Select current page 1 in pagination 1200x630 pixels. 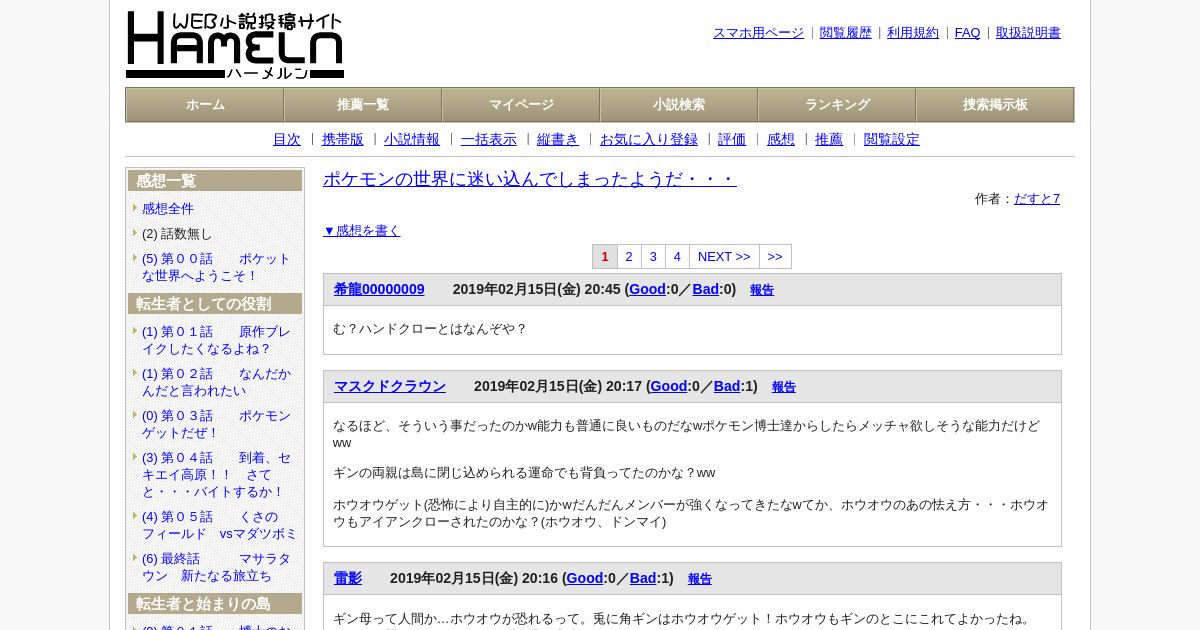coord(605,257)
